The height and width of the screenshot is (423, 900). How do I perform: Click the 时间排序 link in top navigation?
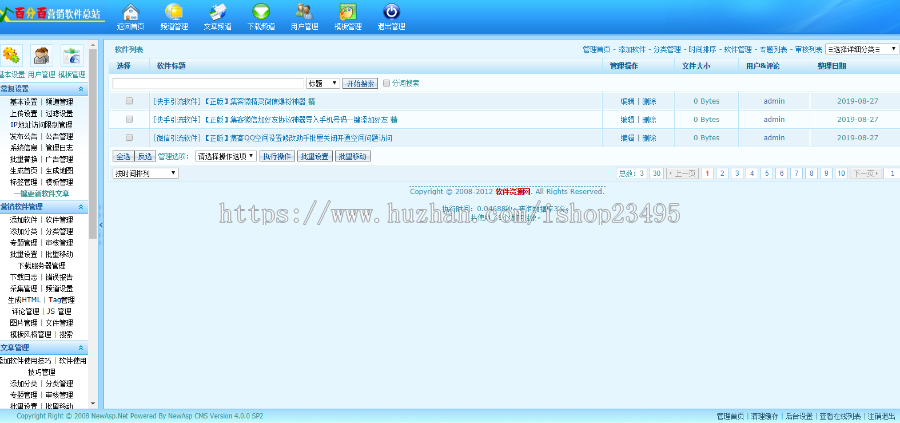point(702,50)
